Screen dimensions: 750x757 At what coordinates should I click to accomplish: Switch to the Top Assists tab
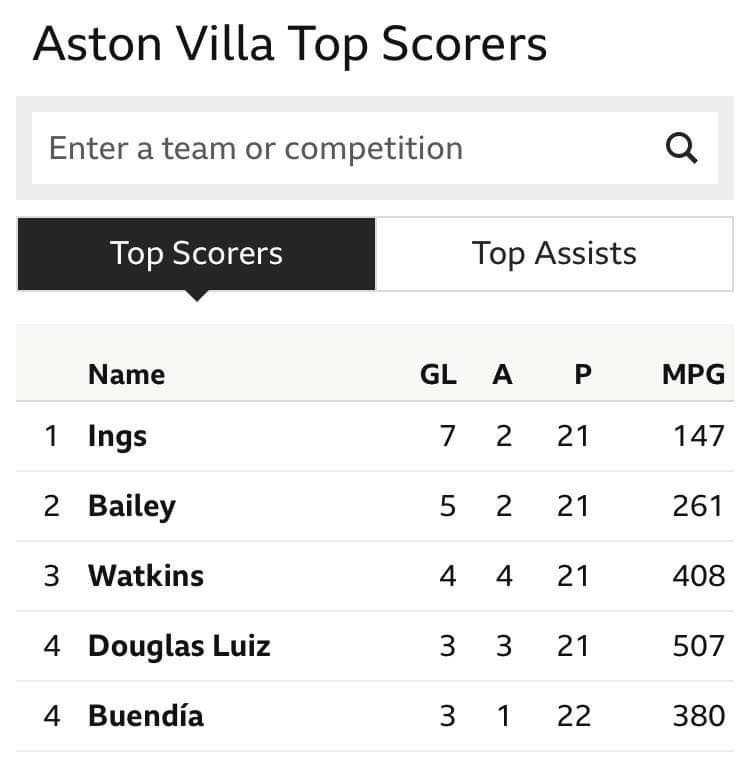point(554,254)
